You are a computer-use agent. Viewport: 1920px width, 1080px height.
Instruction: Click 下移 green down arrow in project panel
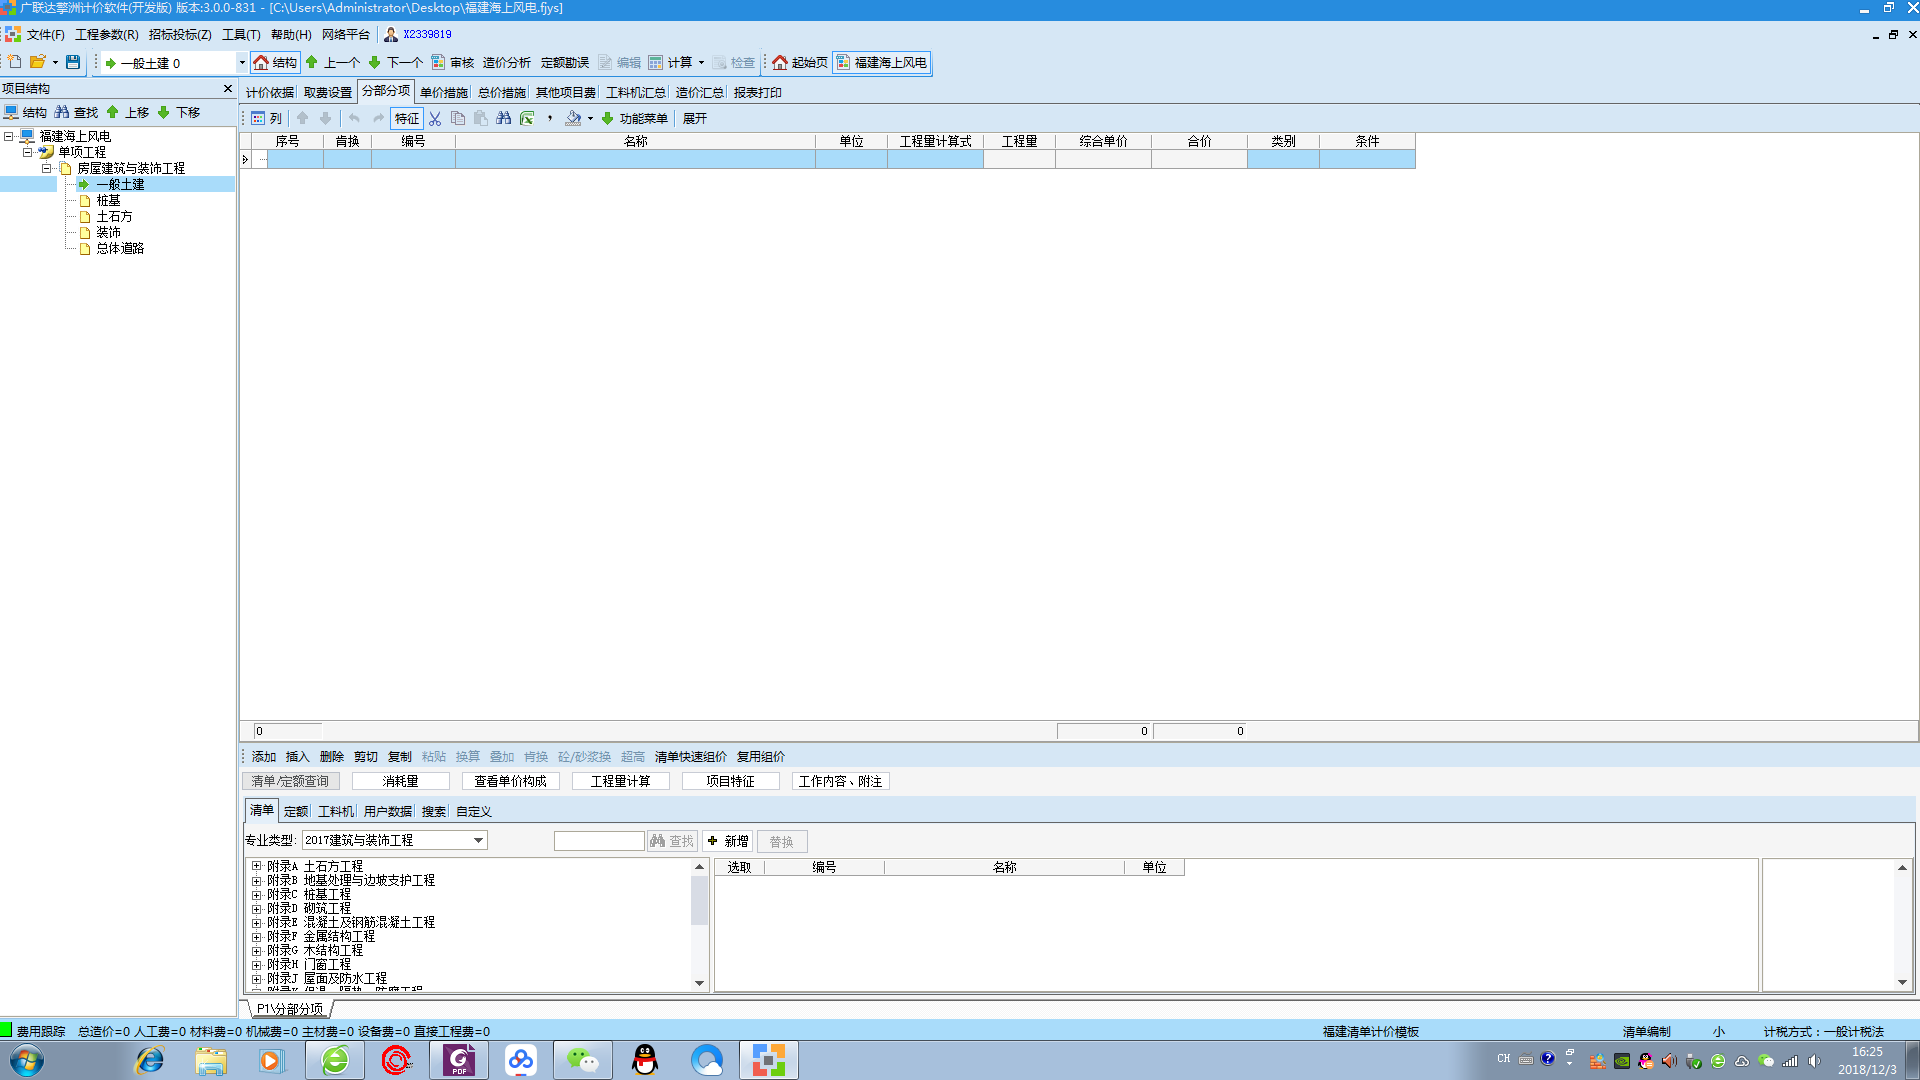point(178,112)
